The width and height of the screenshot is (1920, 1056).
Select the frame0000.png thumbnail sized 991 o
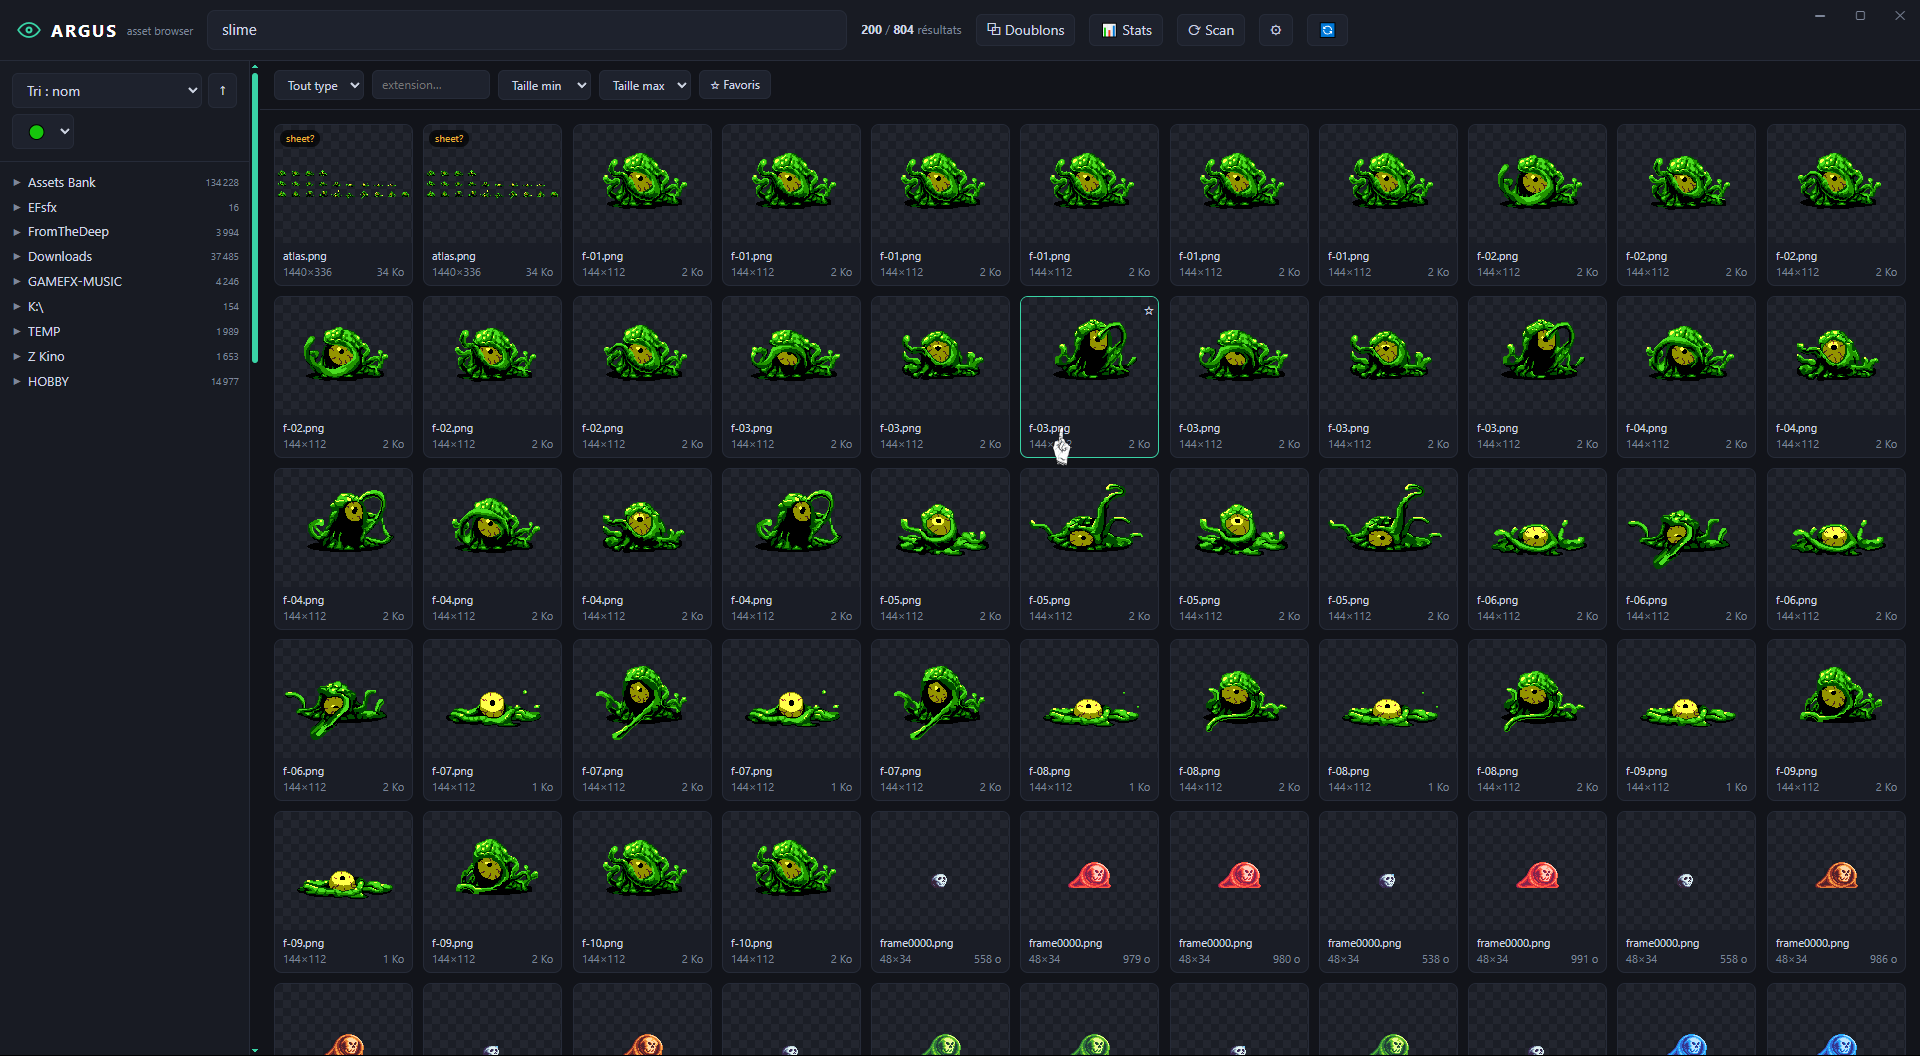(x=1537, y=891)
